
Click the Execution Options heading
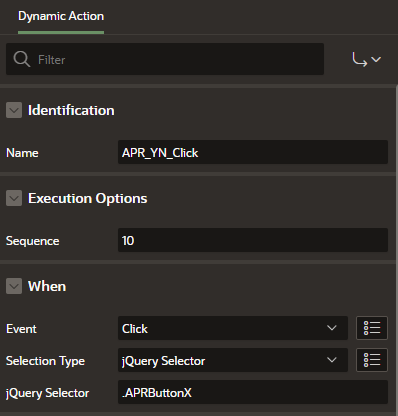click(x=87, y=198)
